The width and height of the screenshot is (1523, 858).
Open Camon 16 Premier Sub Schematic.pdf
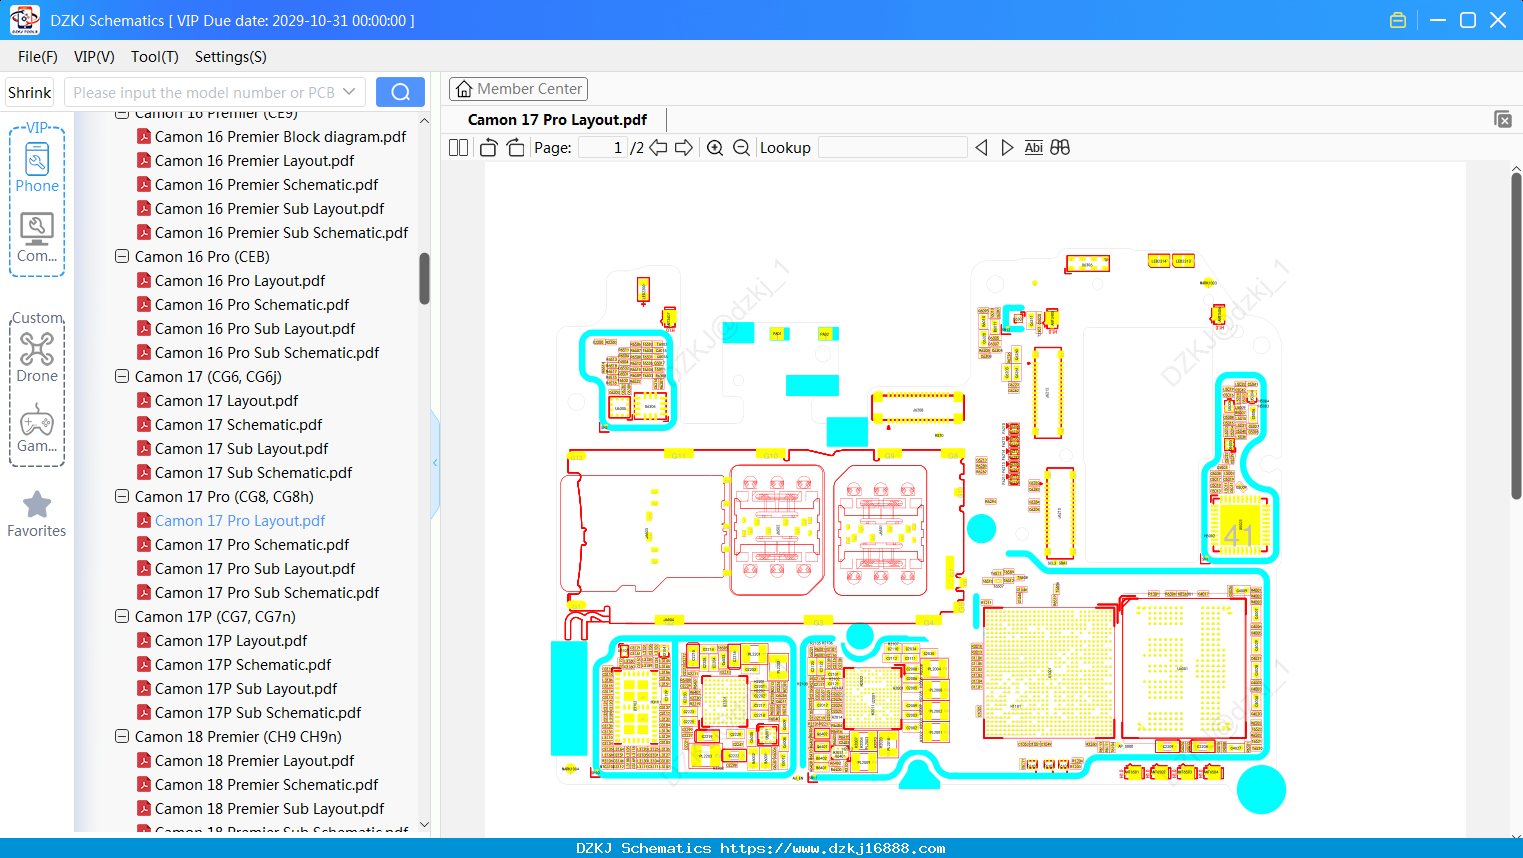coord(281,233)
